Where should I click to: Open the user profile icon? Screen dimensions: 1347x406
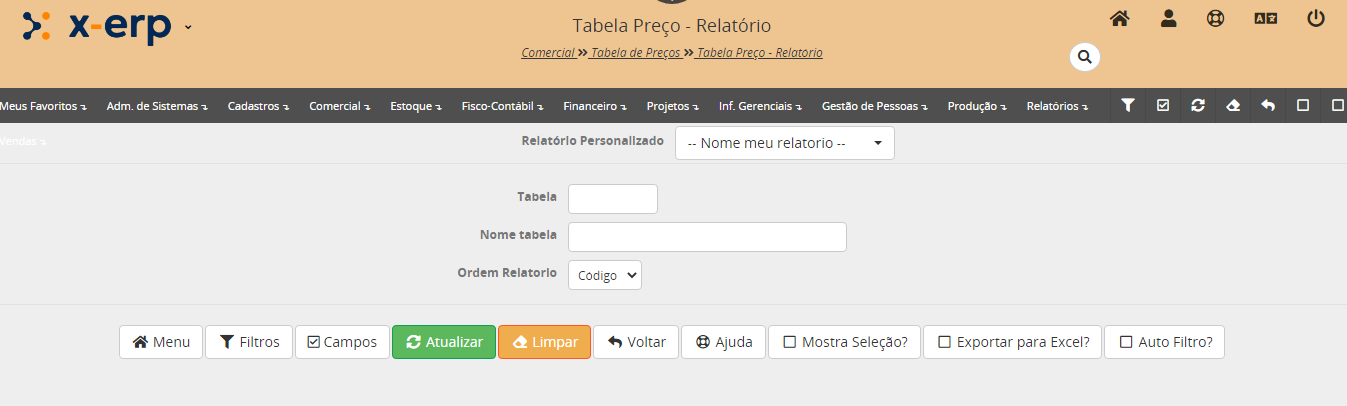coord(1168,18)
